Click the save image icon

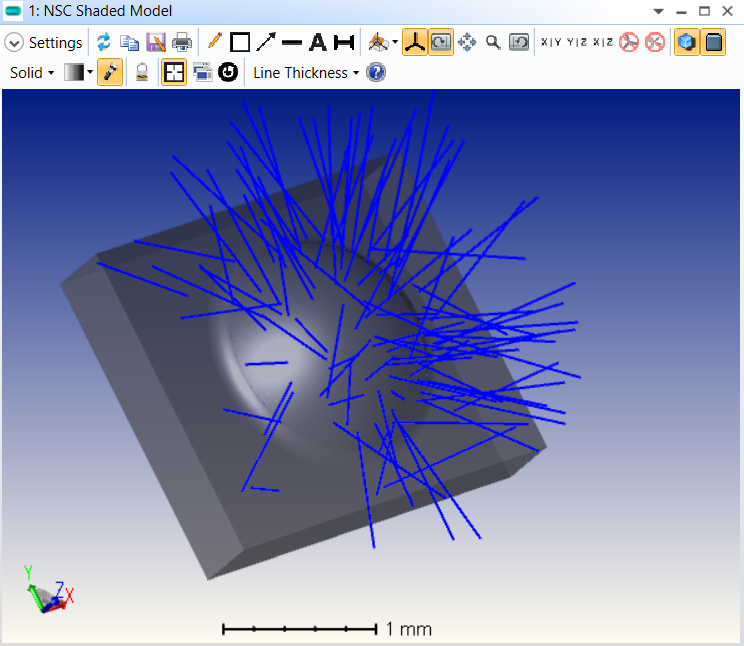point(155,42)
